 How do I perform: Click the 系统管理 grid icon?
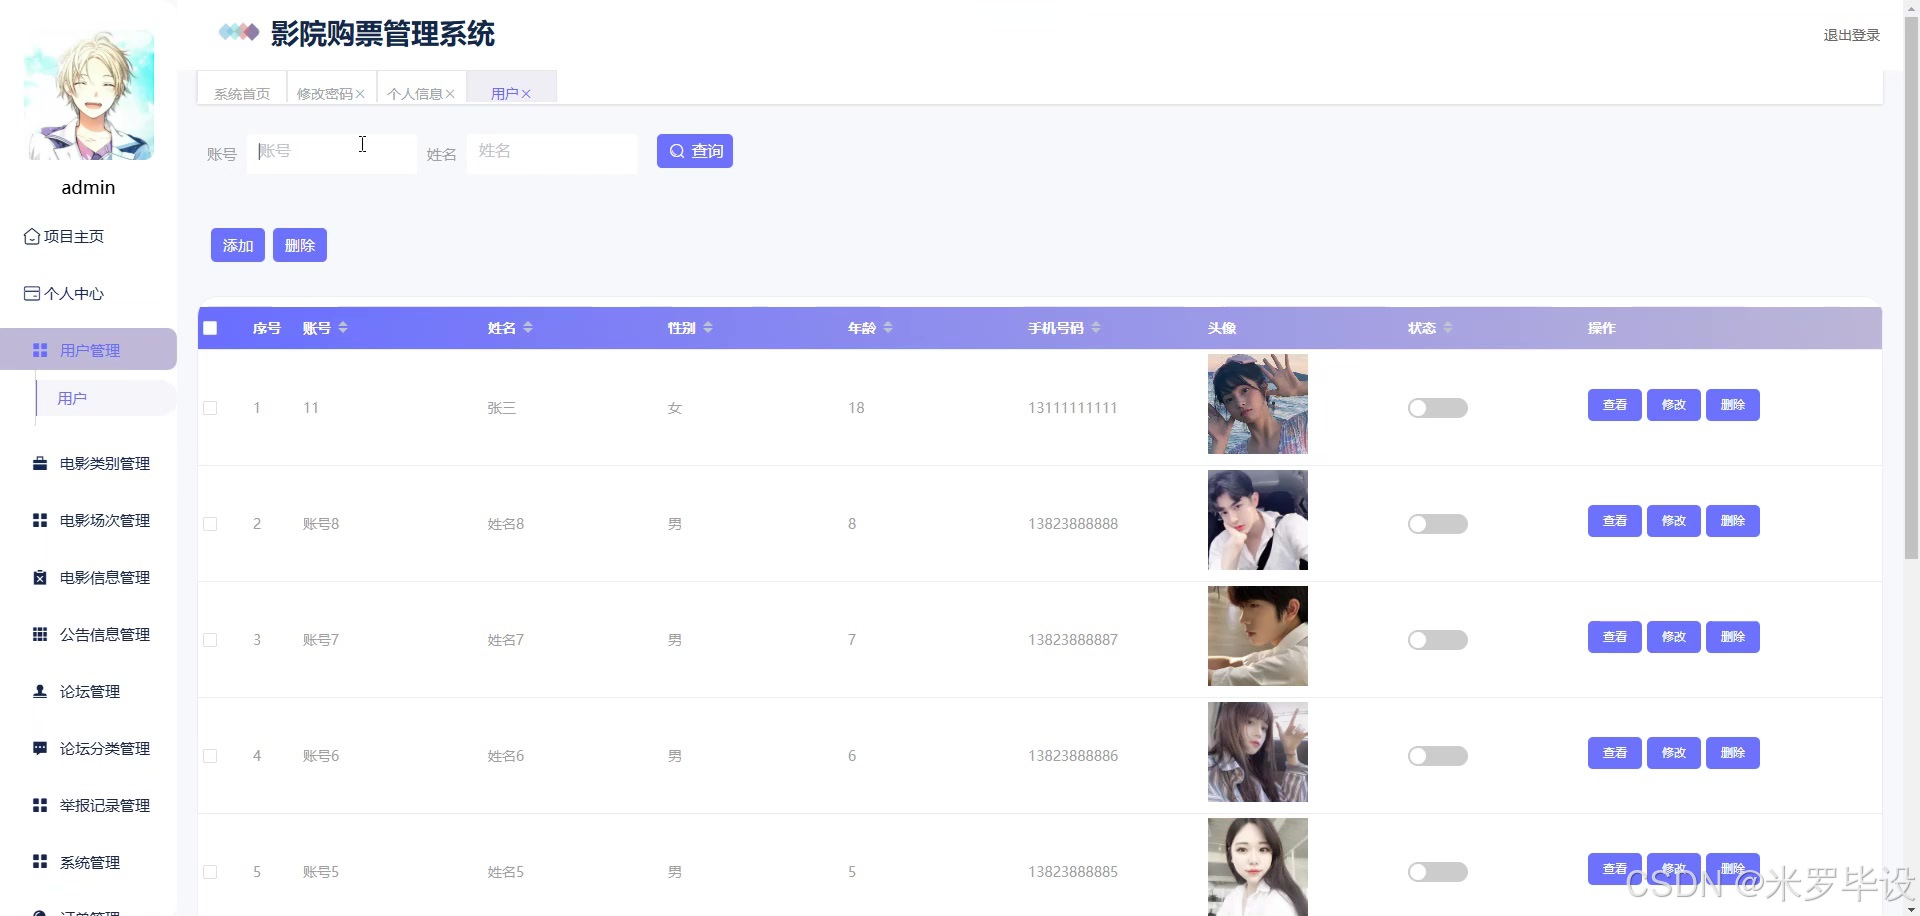click(x=40, y=861)
